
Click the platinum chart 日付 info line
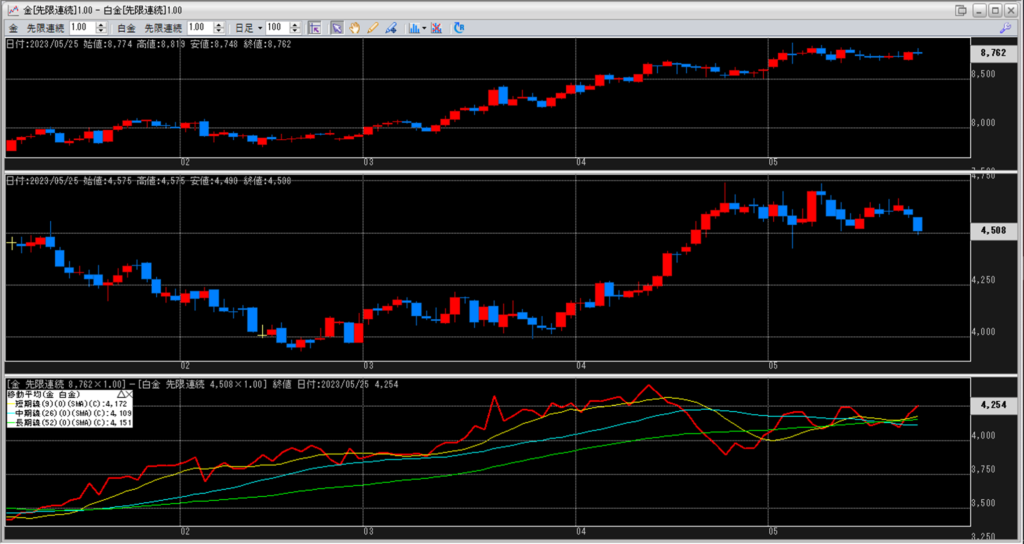click(x=149, y=181)
